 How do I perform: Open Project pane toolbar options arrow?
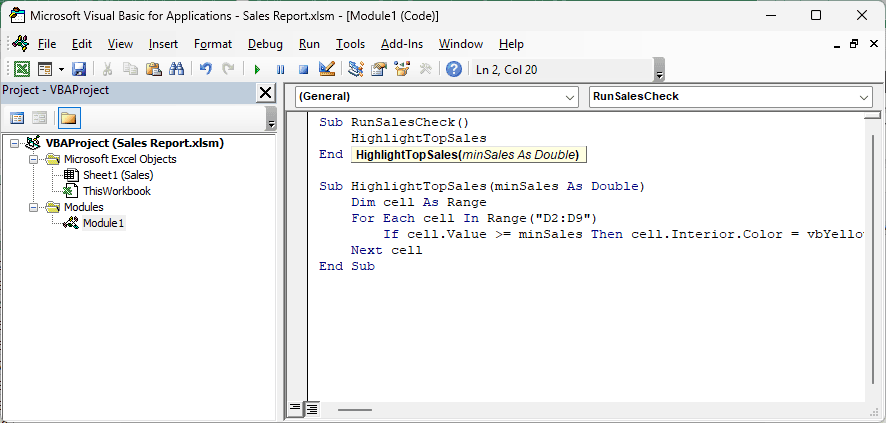pos(271,118)
